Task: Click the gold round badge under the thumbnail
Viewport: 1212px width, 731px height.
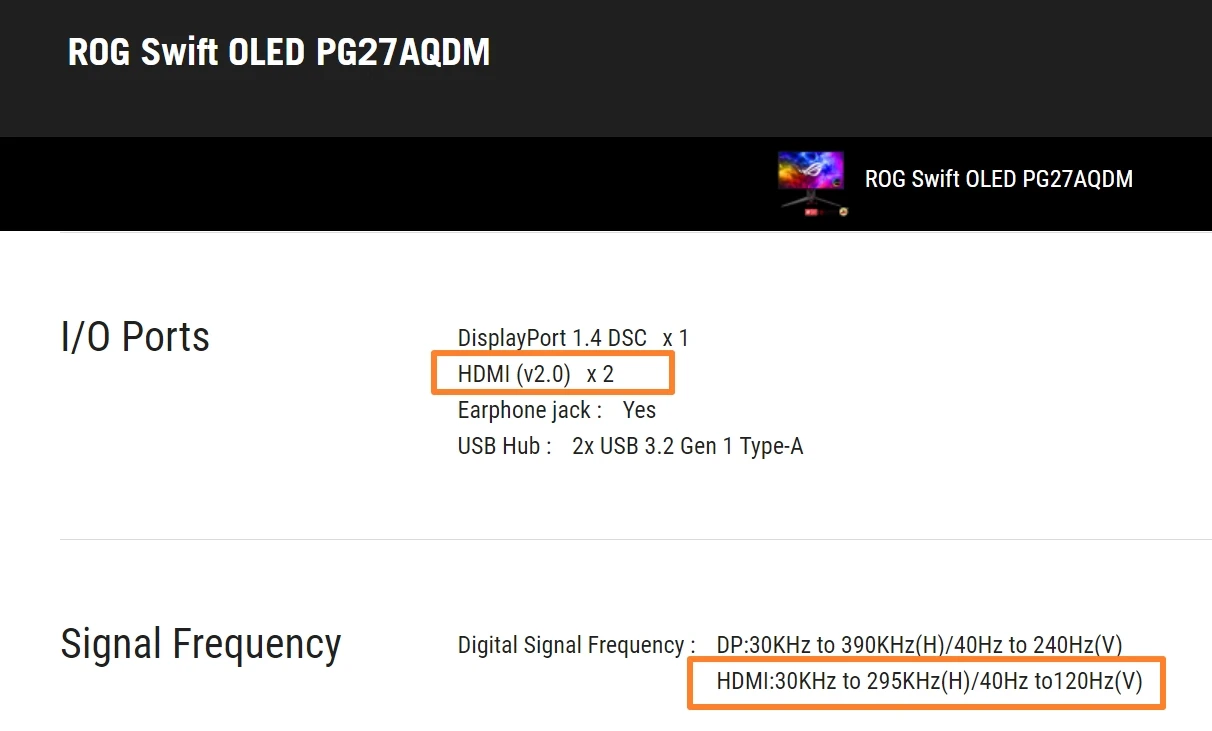Action: (x=843, y=211)
